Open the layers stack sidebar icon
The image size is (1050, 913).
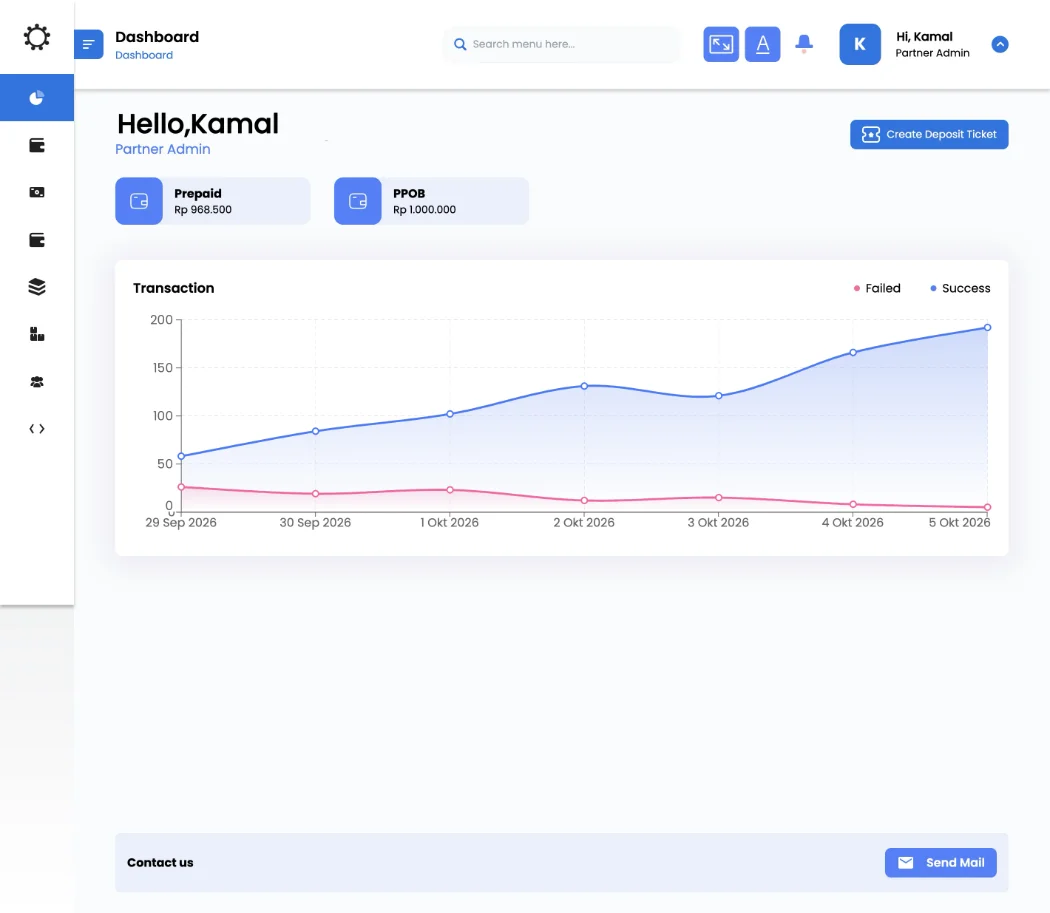click(37, 287)
